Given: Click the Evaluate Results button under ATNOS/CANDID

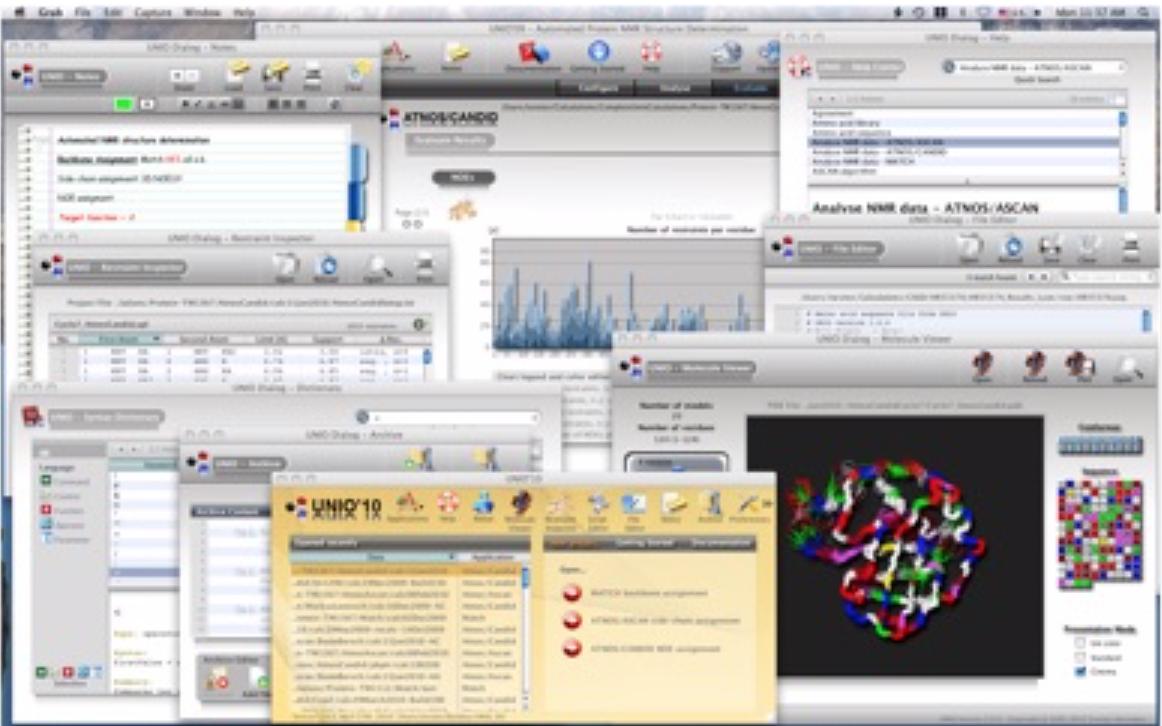Looking at the screenshot, I should tap(451, 139).
